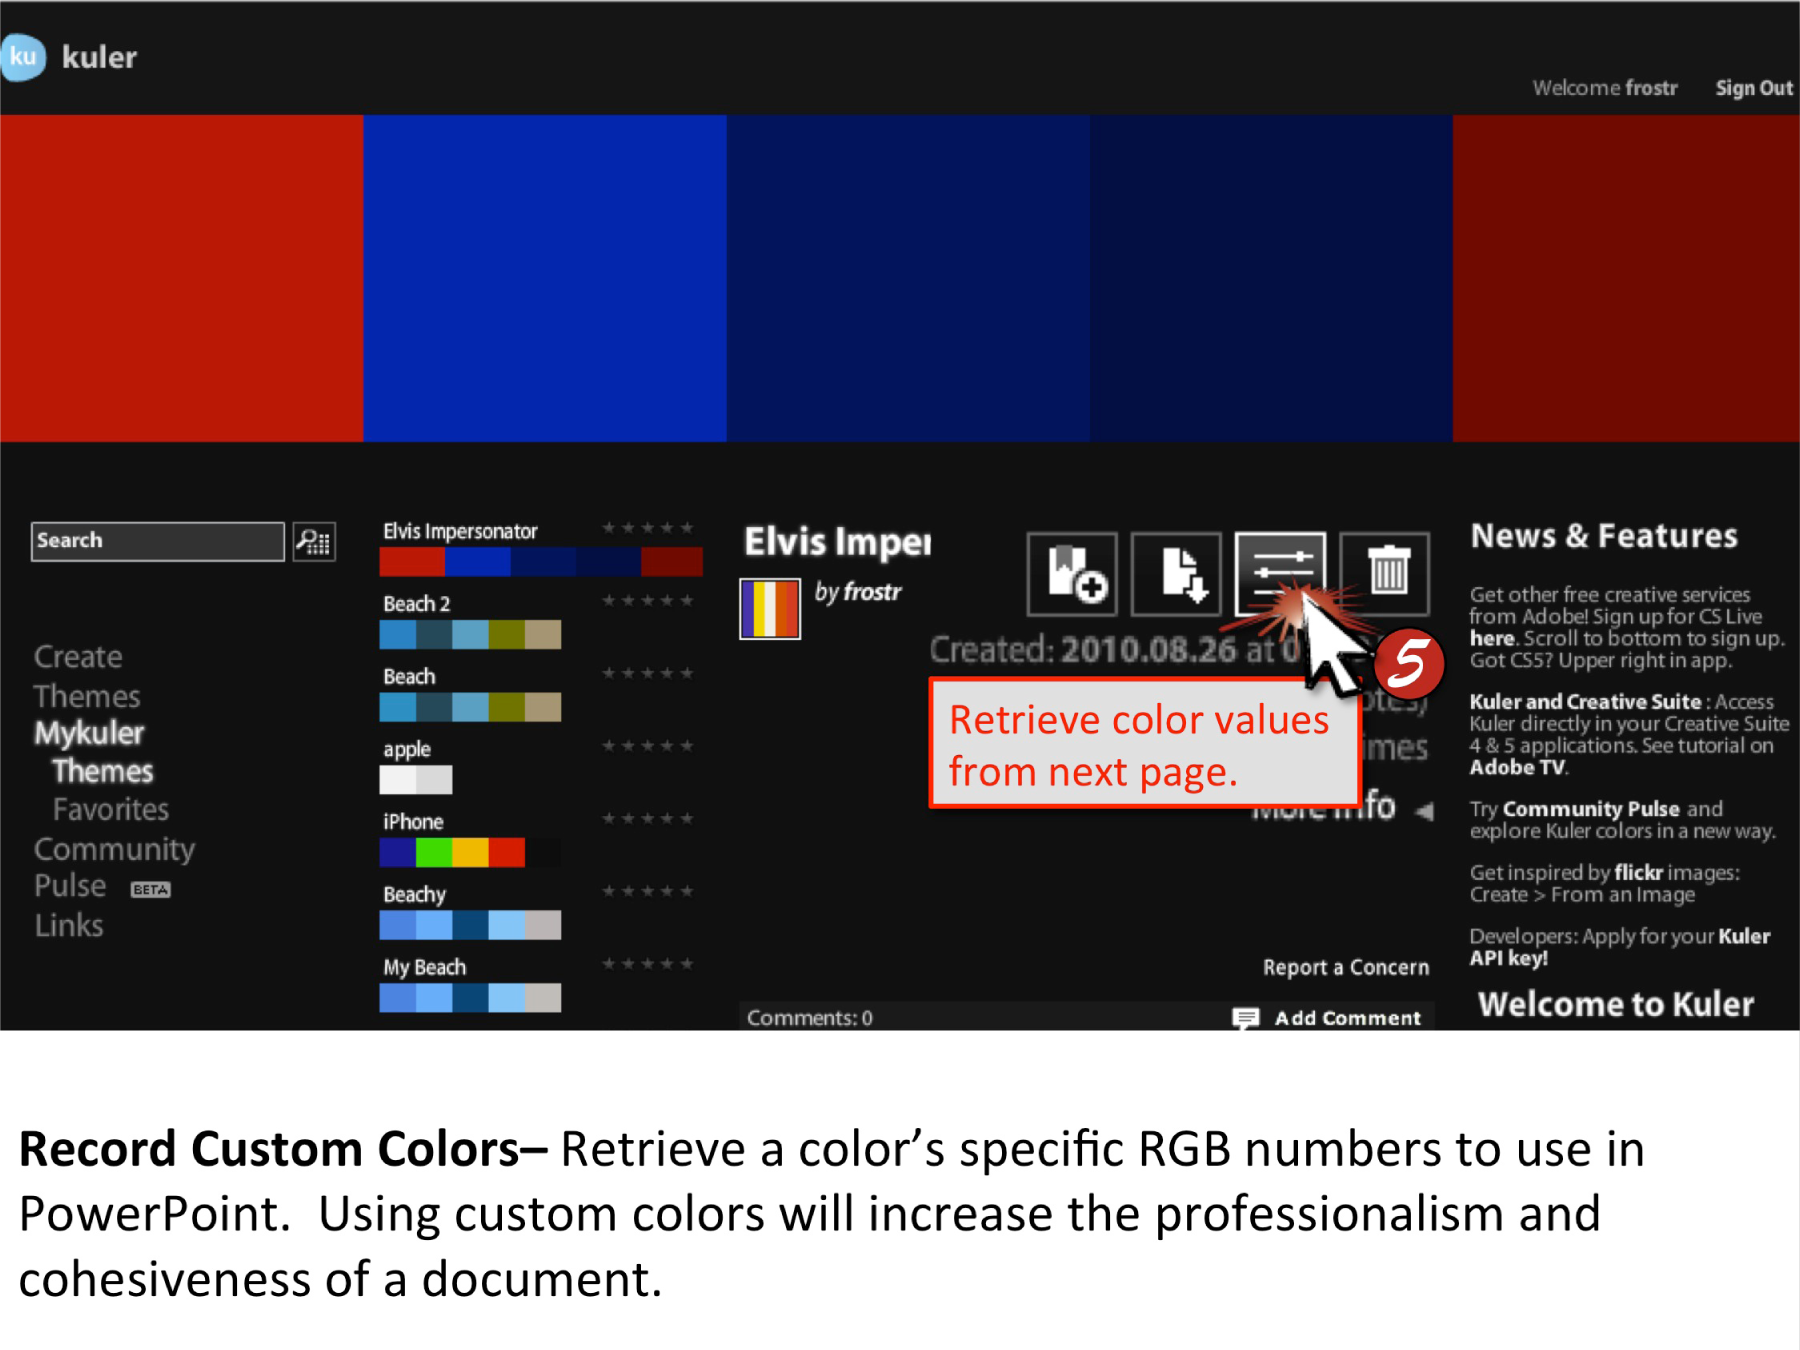Click the Sign Out link
Viewport: 1800px width, 1350px height.
(1754, 88)
